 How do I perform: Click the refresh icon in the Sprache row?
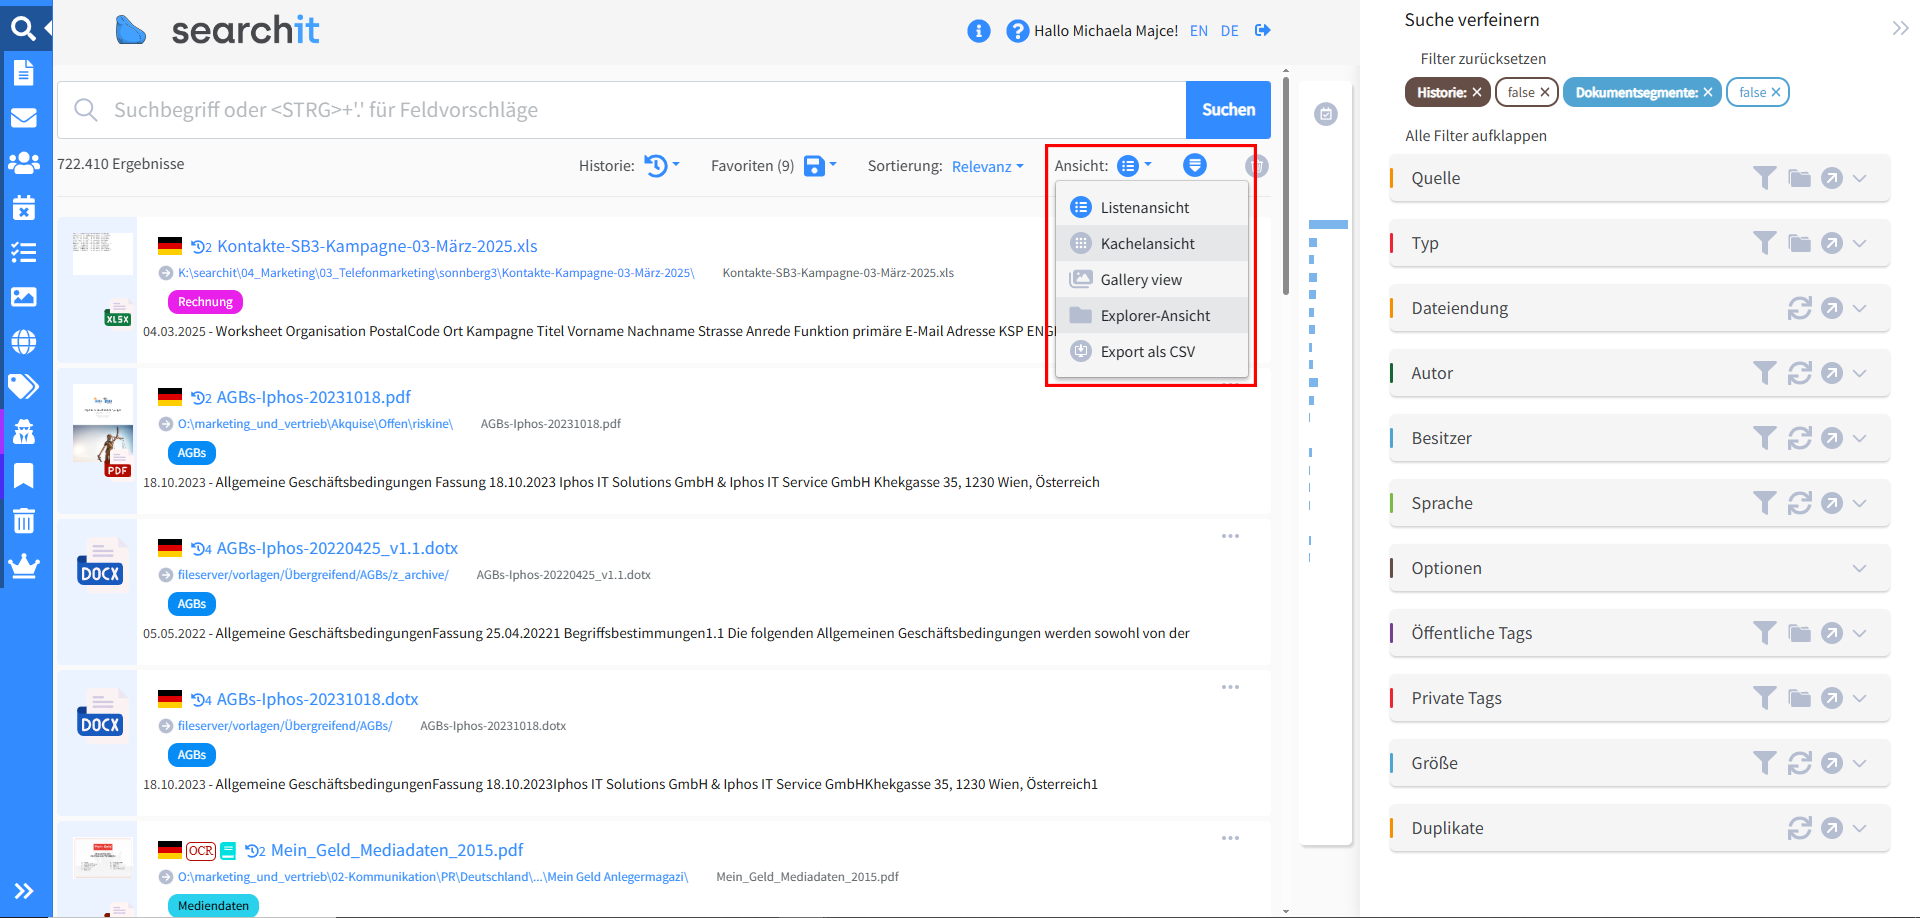(x=1800, y=503)
